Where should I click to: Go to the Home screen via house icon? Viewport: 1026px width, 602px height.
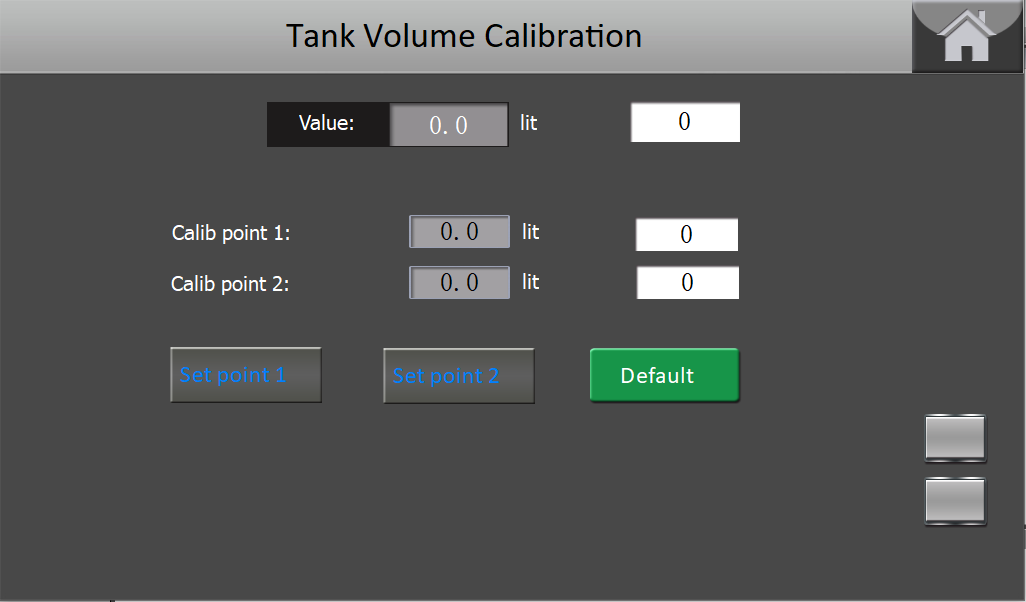click(966, 36)
